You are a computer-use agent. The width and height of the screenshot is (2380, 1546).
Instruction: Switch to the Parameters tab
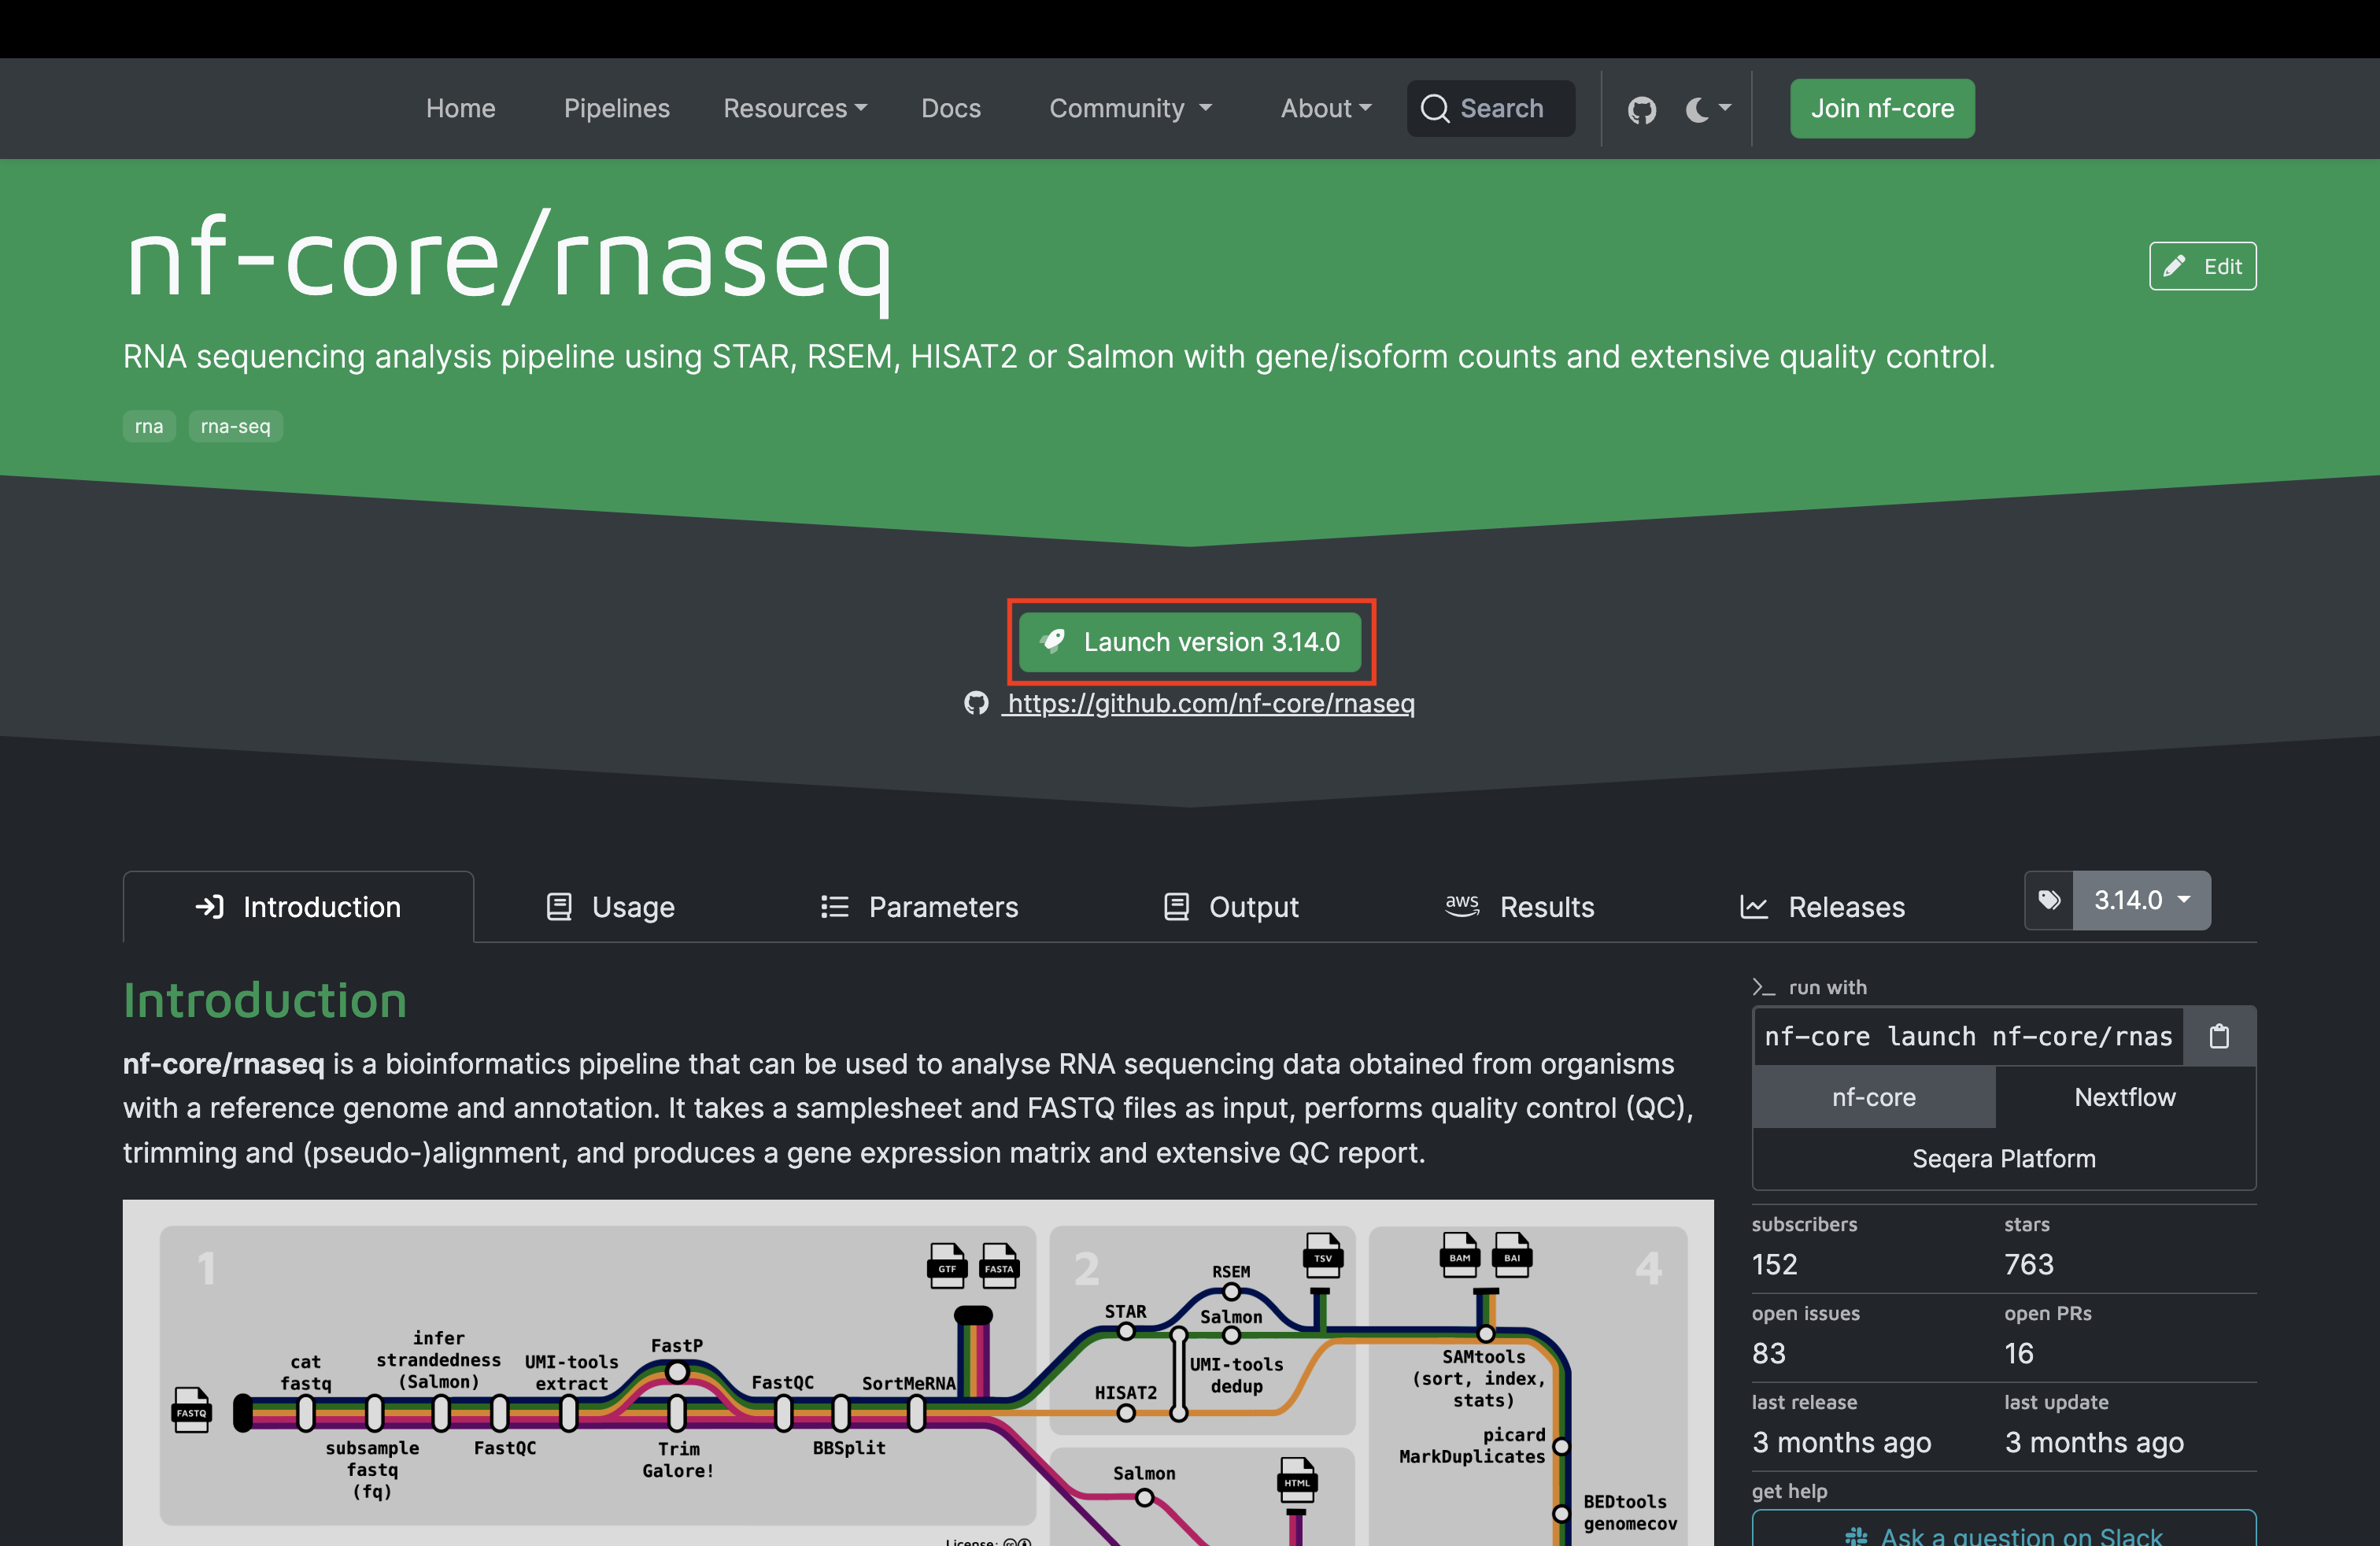coord(919,907)
